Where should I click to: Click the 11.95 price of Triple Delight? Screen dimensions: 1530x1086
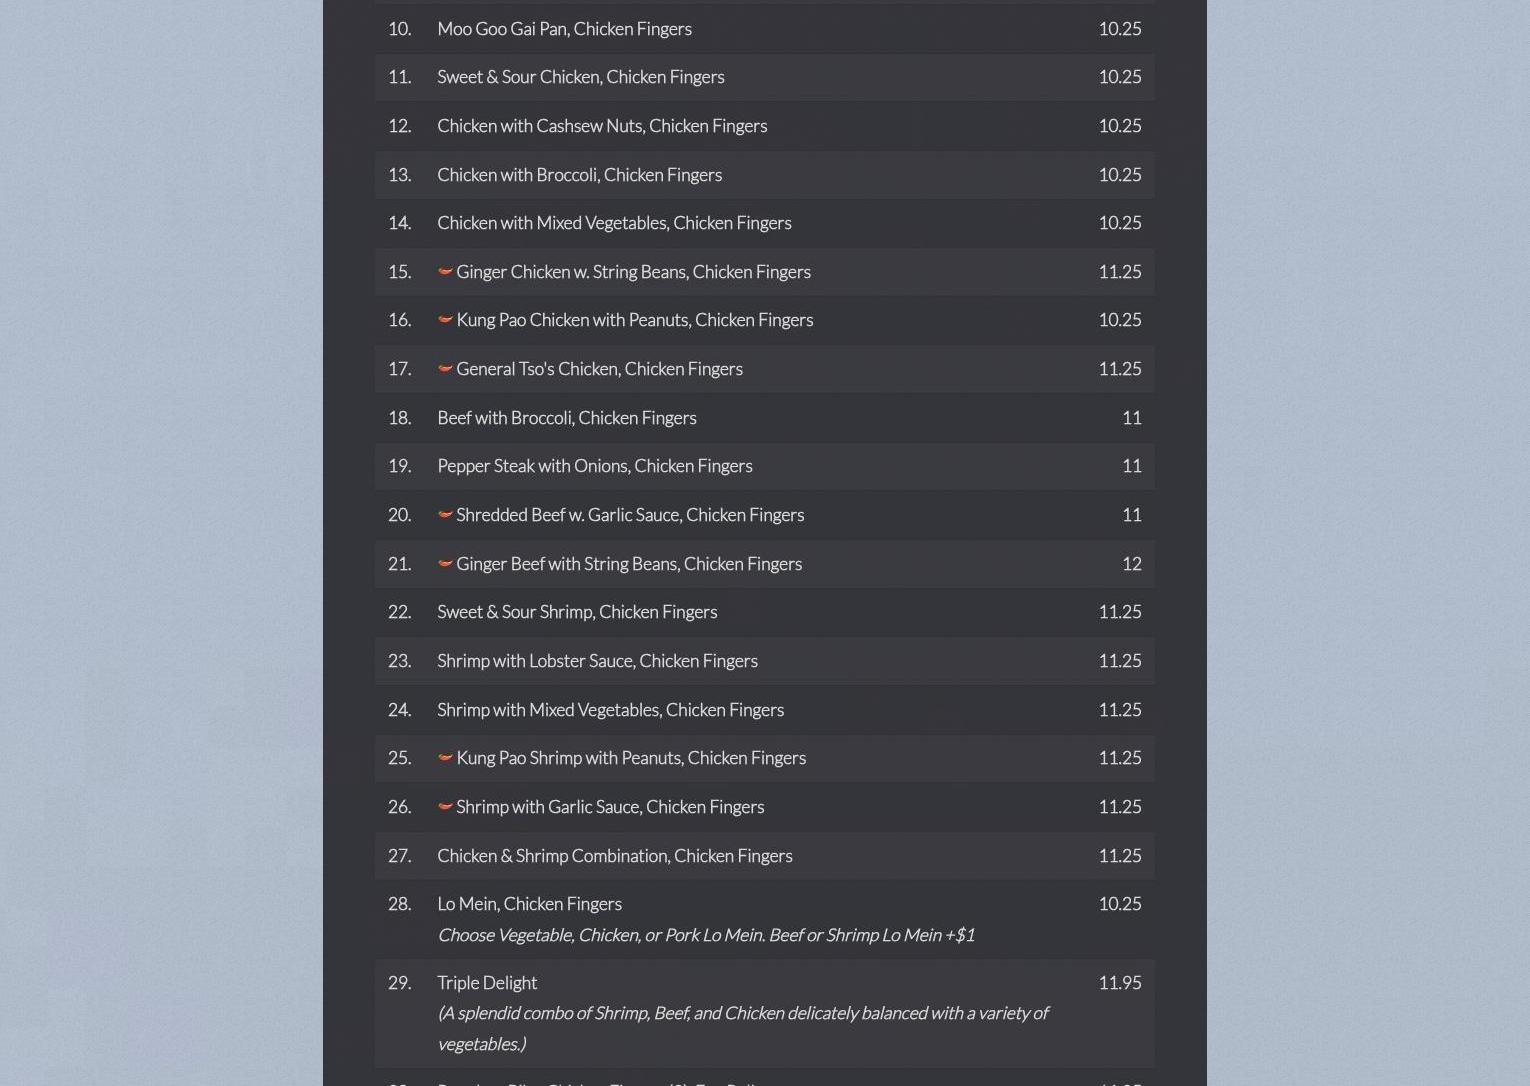pyautogui.click(x=1119, y=983)
